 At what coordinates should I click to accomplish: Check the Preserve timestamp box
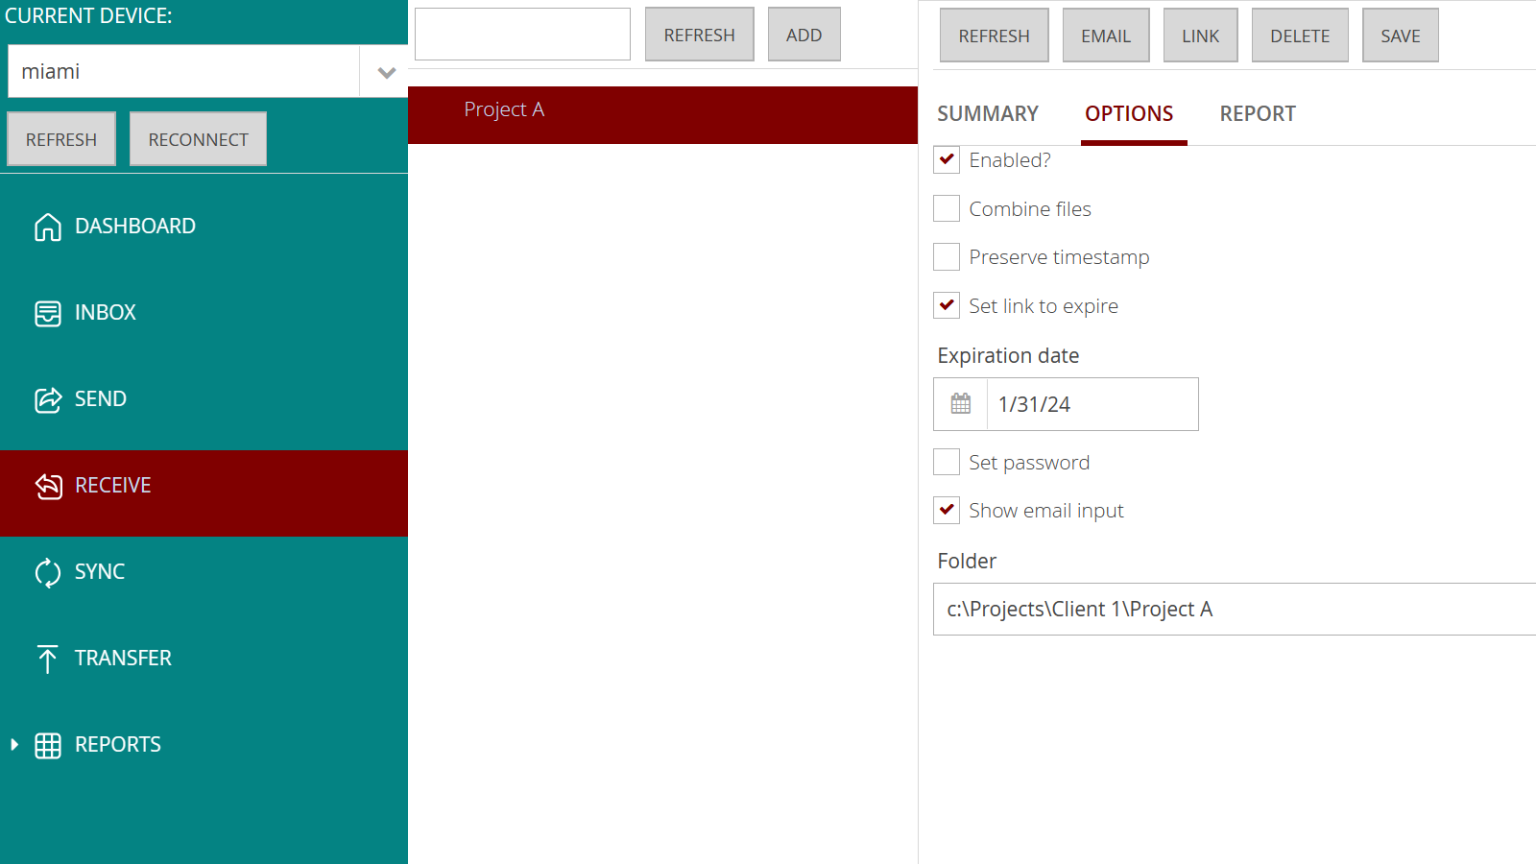coord(945,257)
